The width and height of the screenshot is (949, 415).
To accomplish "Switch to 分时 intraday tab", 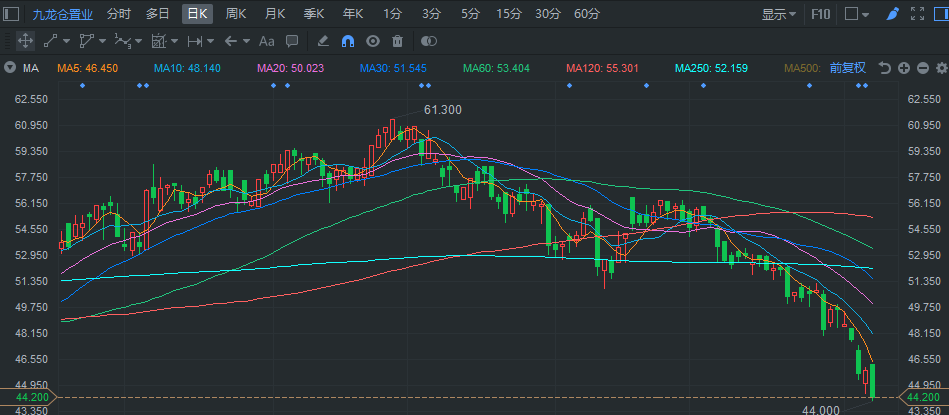I will [x=118, y=14].
